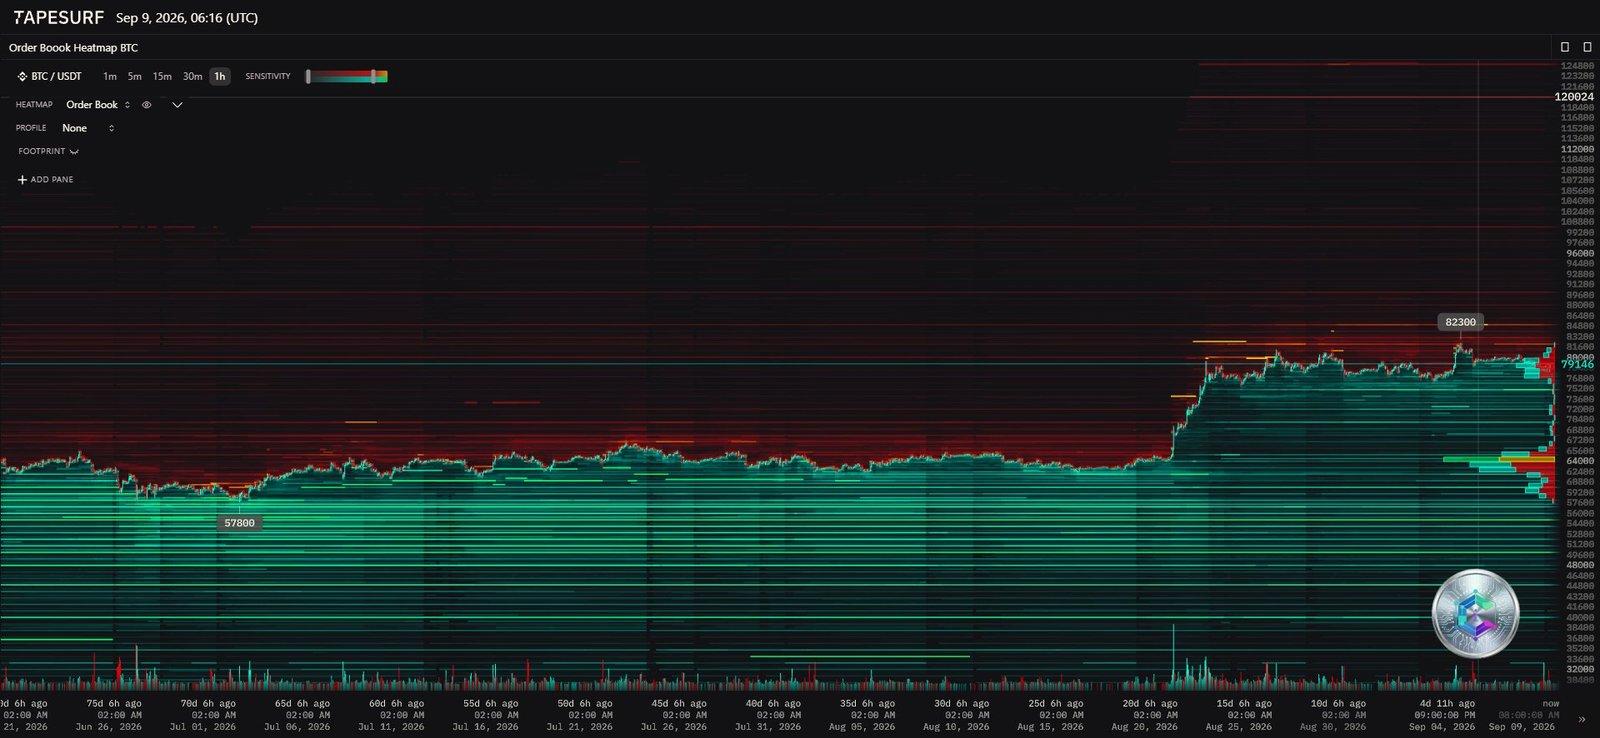Click the 'Sep 04, 2026' time axis label
Viewport: 1600px width, 738px height.
pos(1442,727)
